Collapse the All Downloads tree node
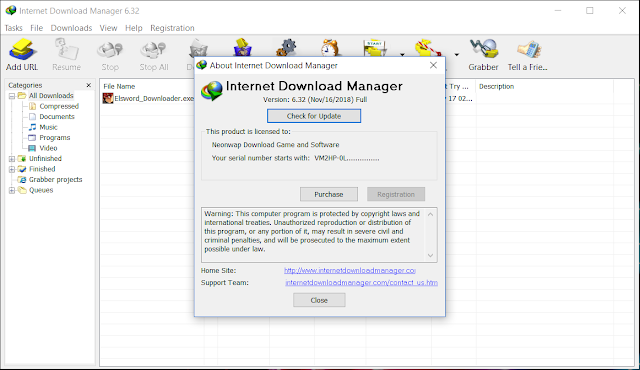This screenshot has width=640, height=370. [12, 96]
